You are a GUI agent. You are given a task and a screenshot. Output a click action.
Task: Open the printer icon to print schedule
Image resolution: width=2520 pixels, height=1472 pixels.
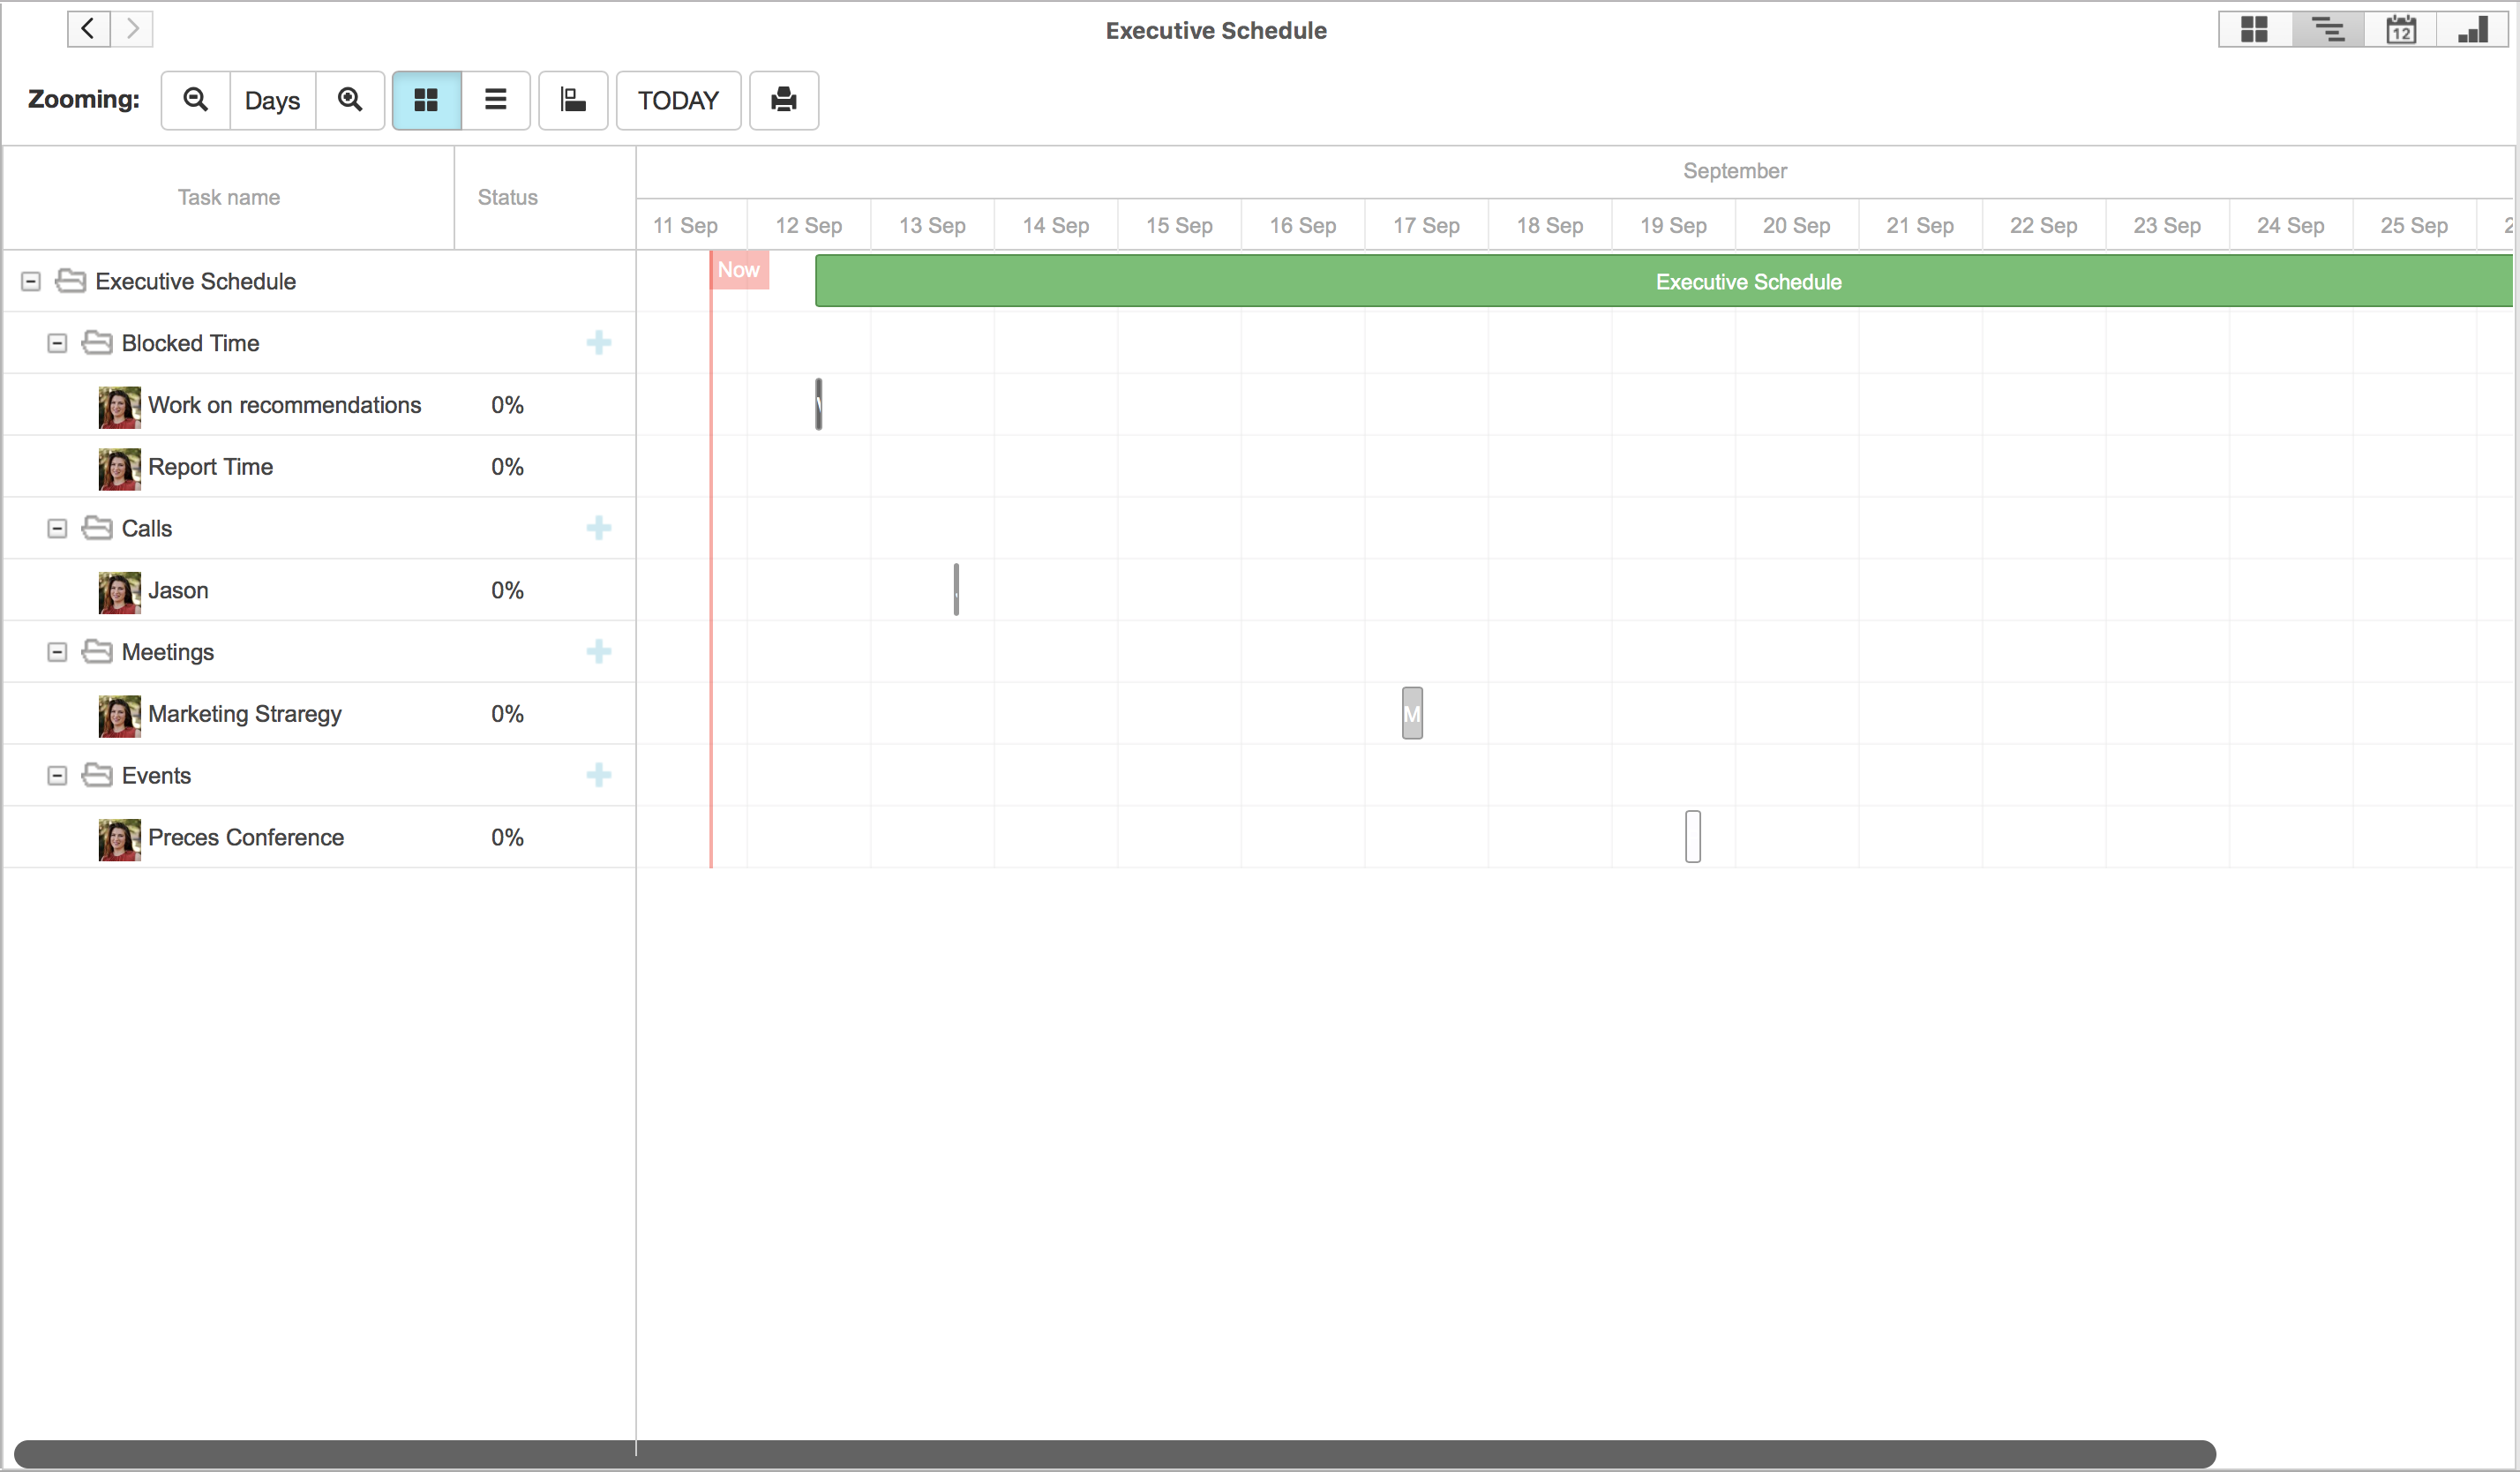784,100
